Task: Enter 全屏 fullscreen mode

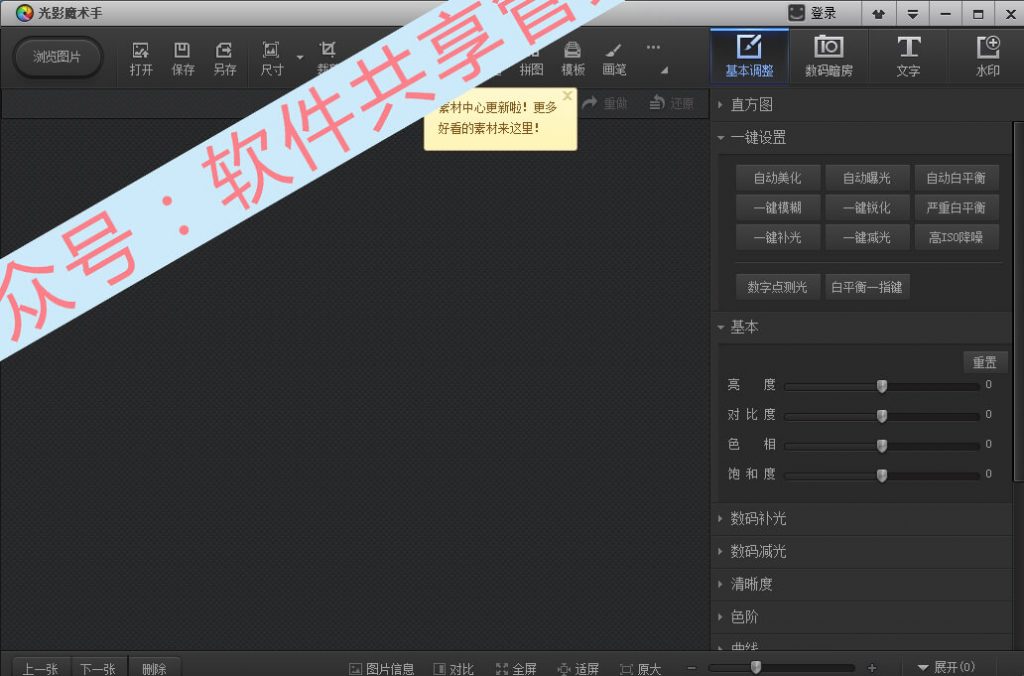Action: (516, 669)
